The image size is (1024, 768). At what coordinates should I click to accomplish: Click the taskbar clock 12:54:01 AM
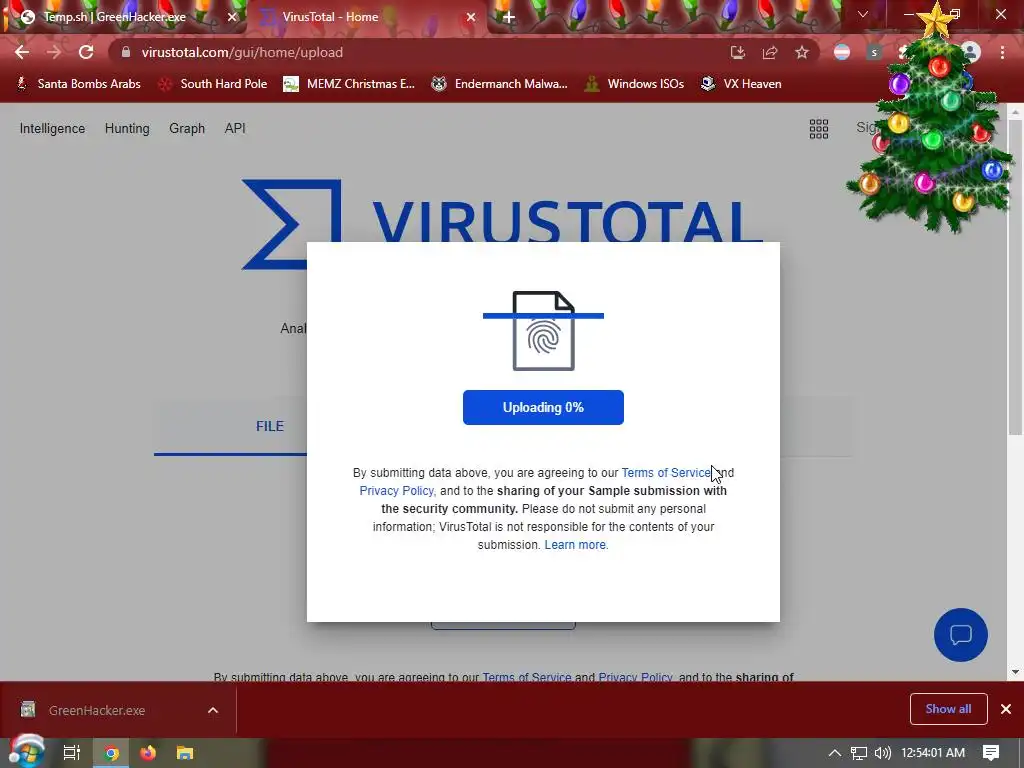pos(933,753)
